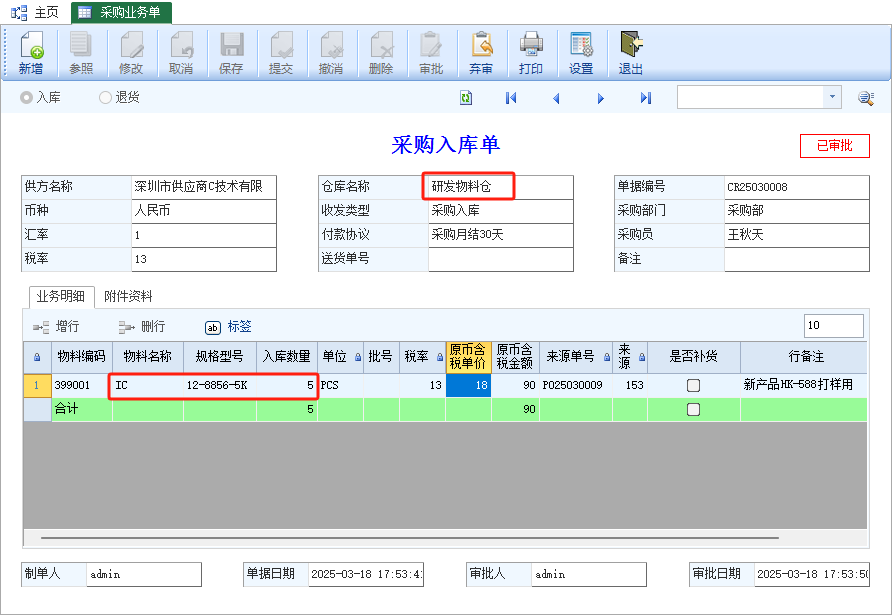Click the 单位 column header
This screenshot has height=615, width=892.
click(x=340, y=357)
